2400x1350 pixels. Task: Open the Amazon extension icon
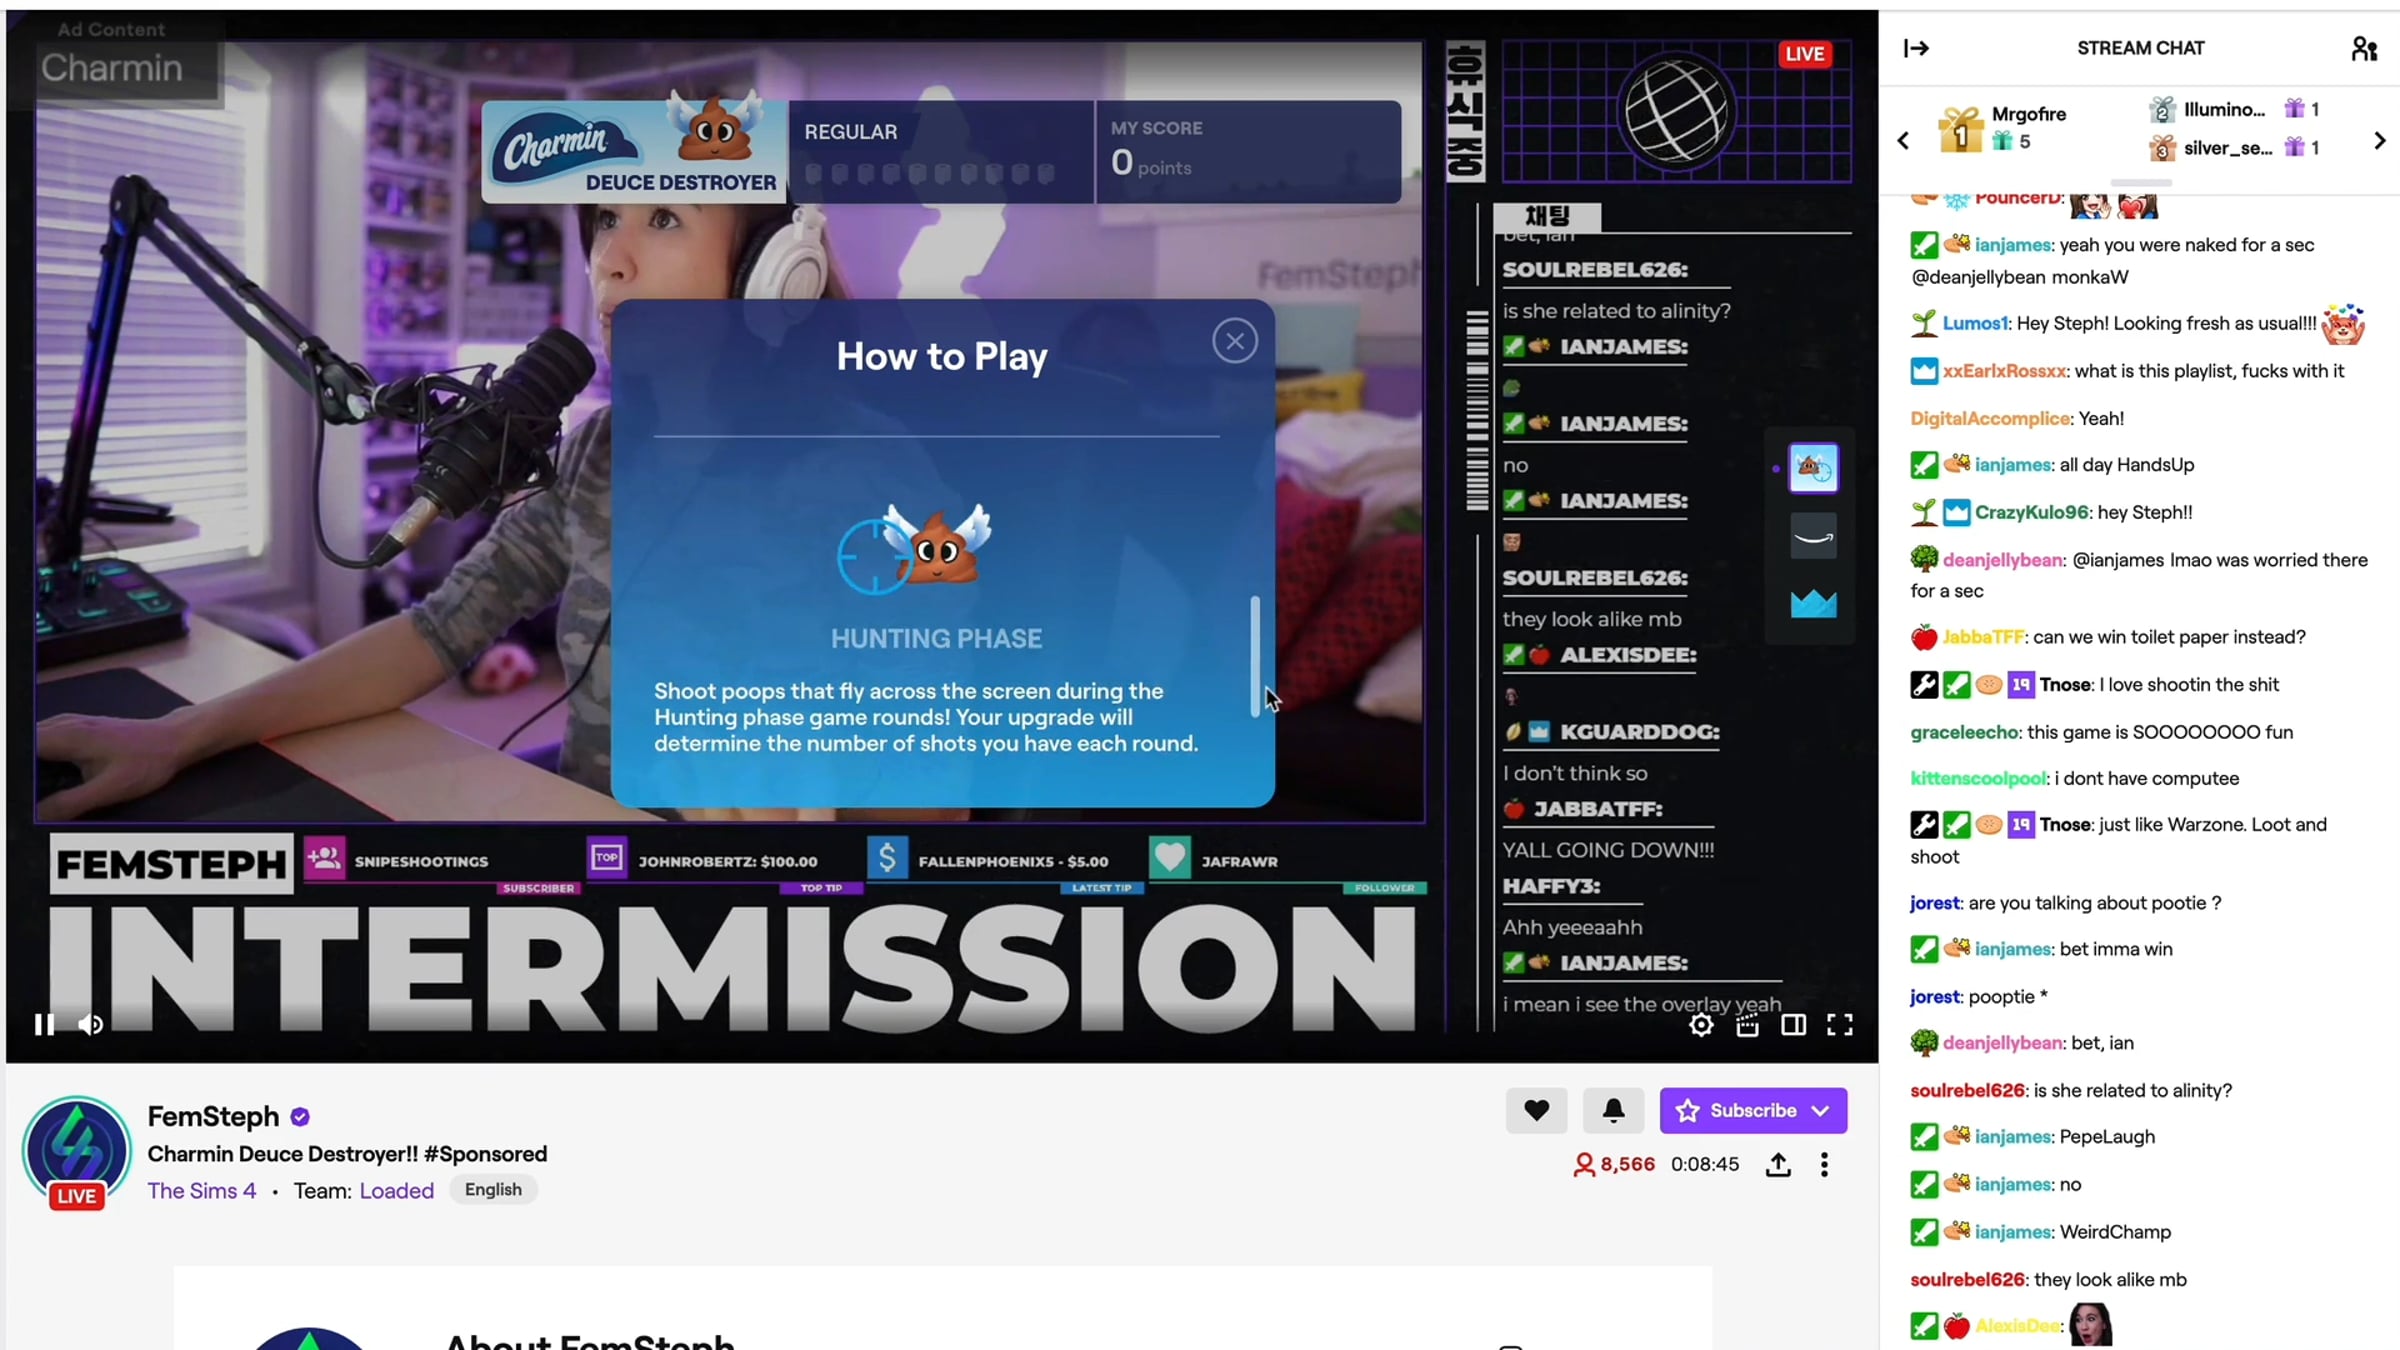[x=1813, y=536]
